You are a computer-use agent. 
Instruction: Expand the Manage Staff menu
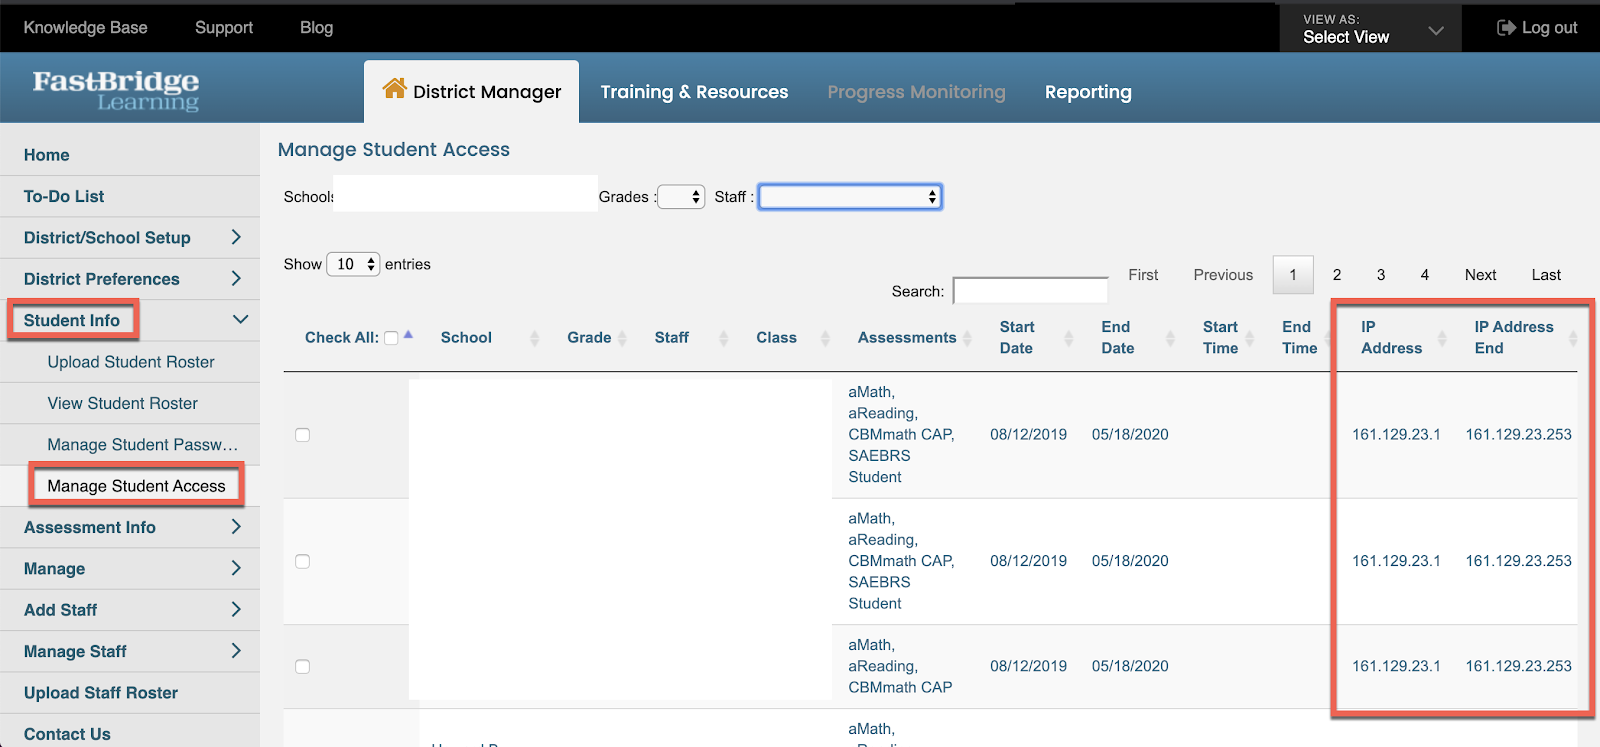(x=130, y=651)
